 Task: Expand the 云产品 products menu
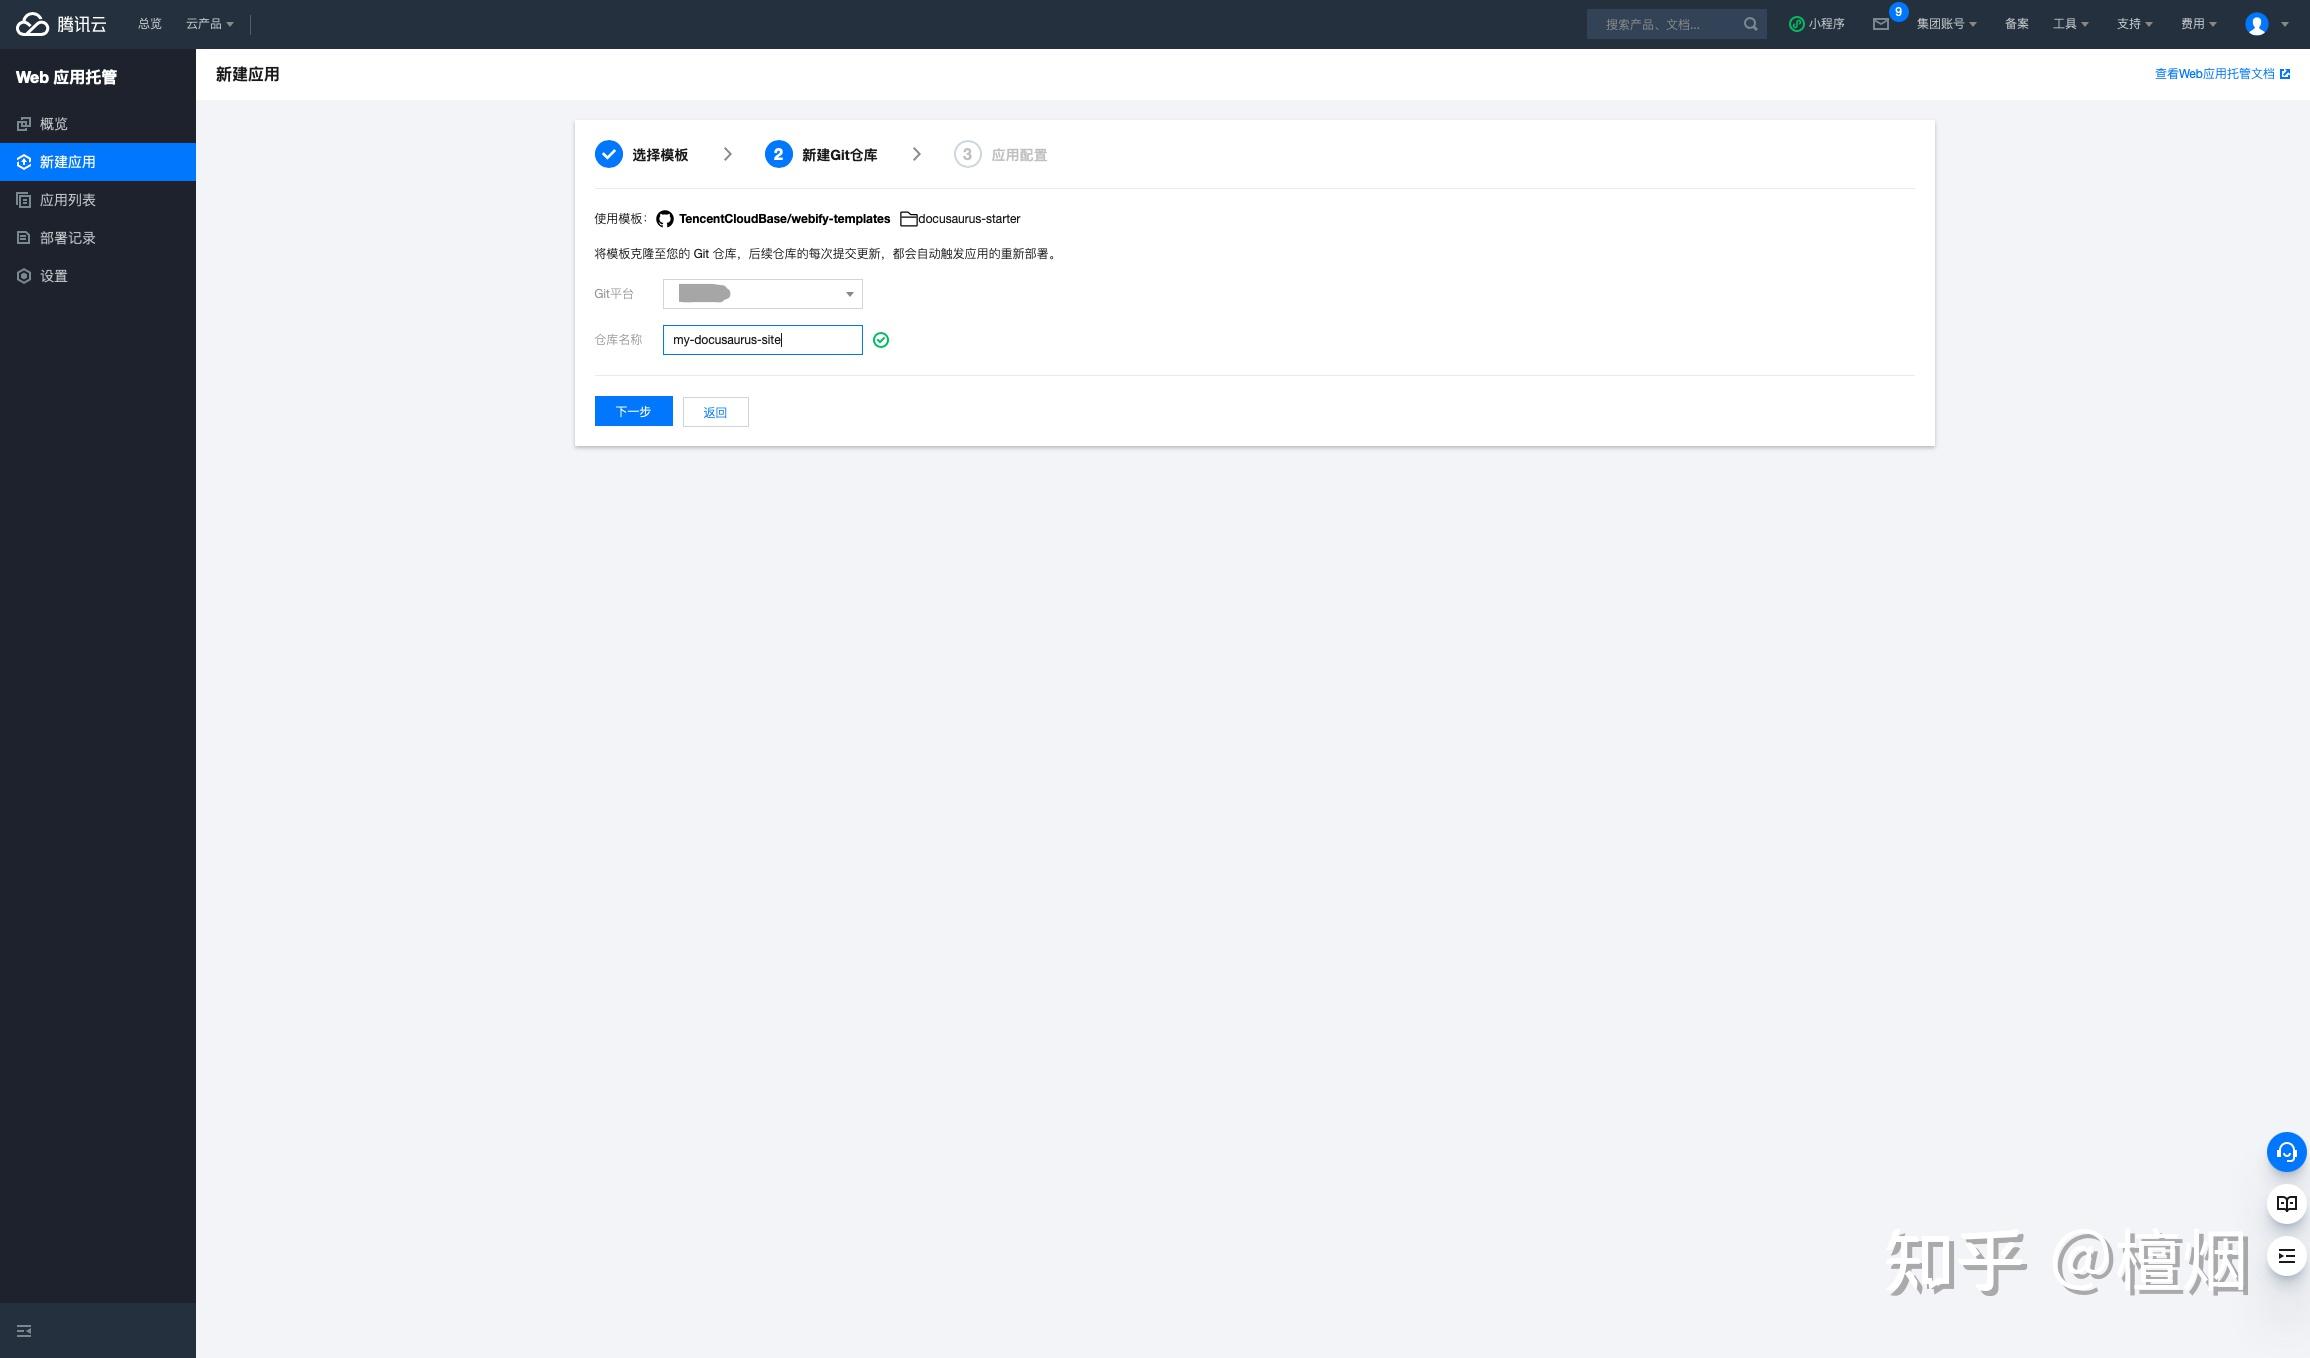[209, 24]
